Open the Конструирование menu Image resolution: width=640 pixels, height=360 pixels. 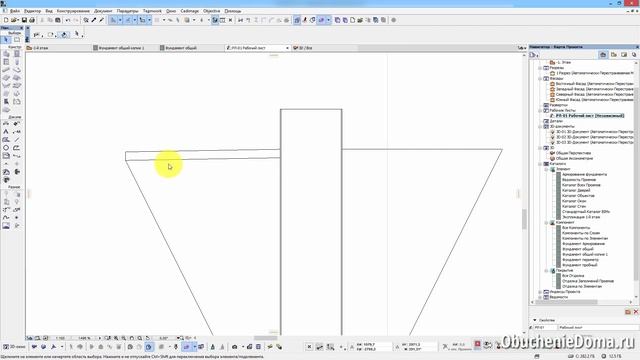73,11
